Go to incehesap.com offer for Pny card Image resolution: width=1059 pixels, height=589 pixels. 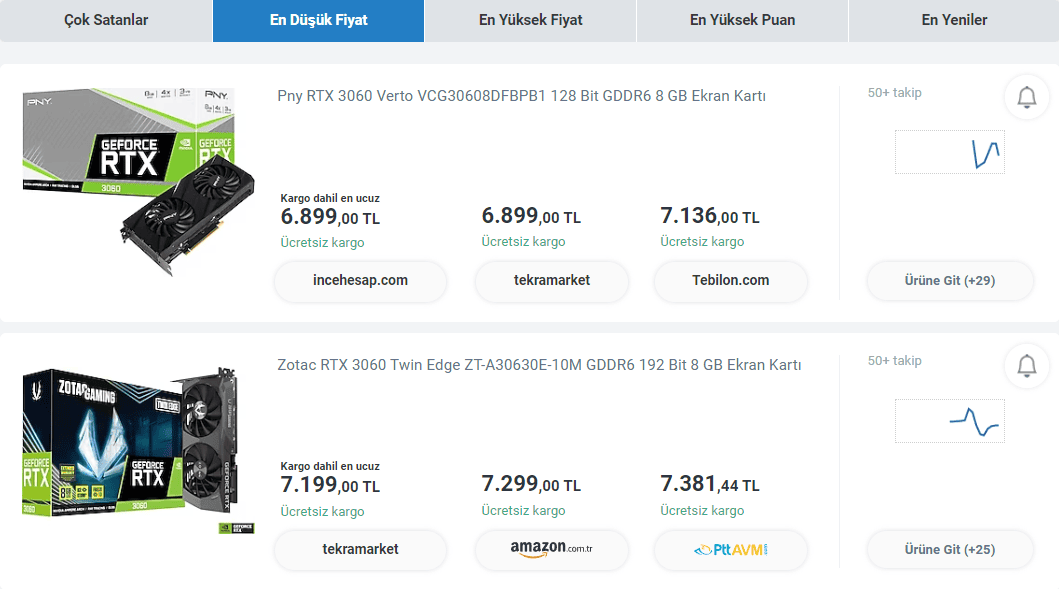tap(360, 281)
